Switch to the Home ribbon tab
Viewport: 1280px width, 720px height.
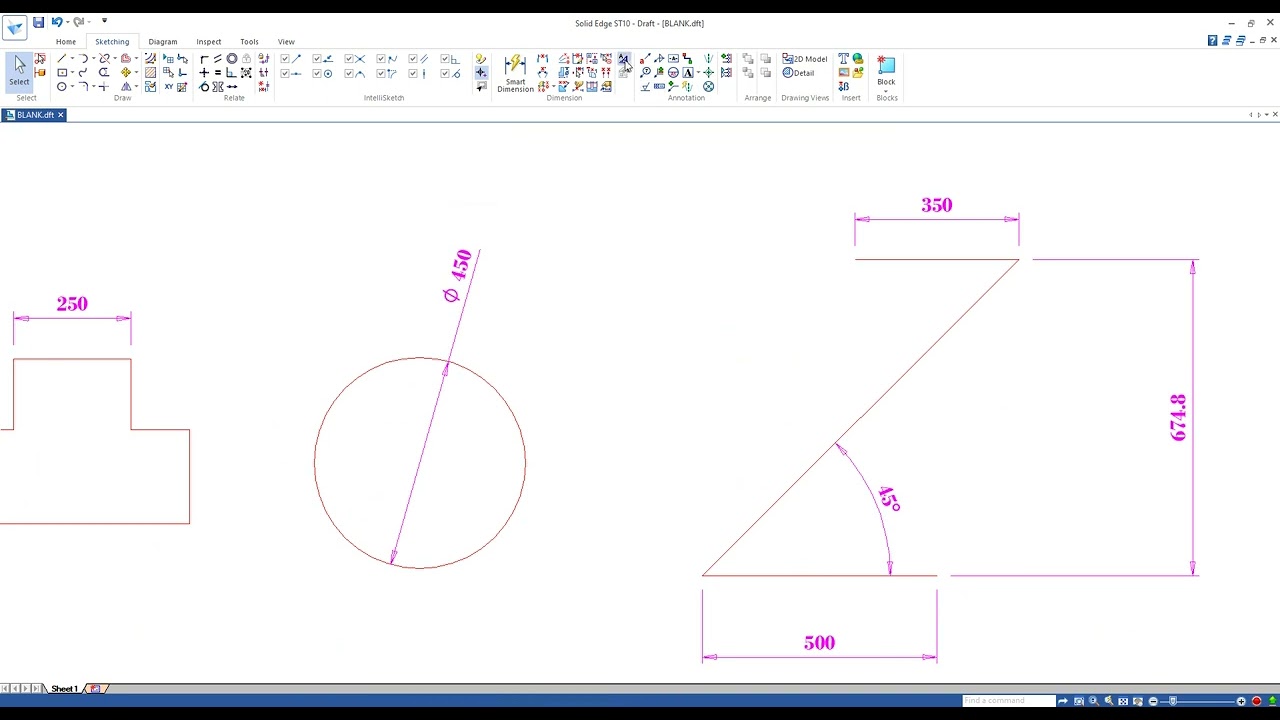pyautogui.click(x=66, y=42)
